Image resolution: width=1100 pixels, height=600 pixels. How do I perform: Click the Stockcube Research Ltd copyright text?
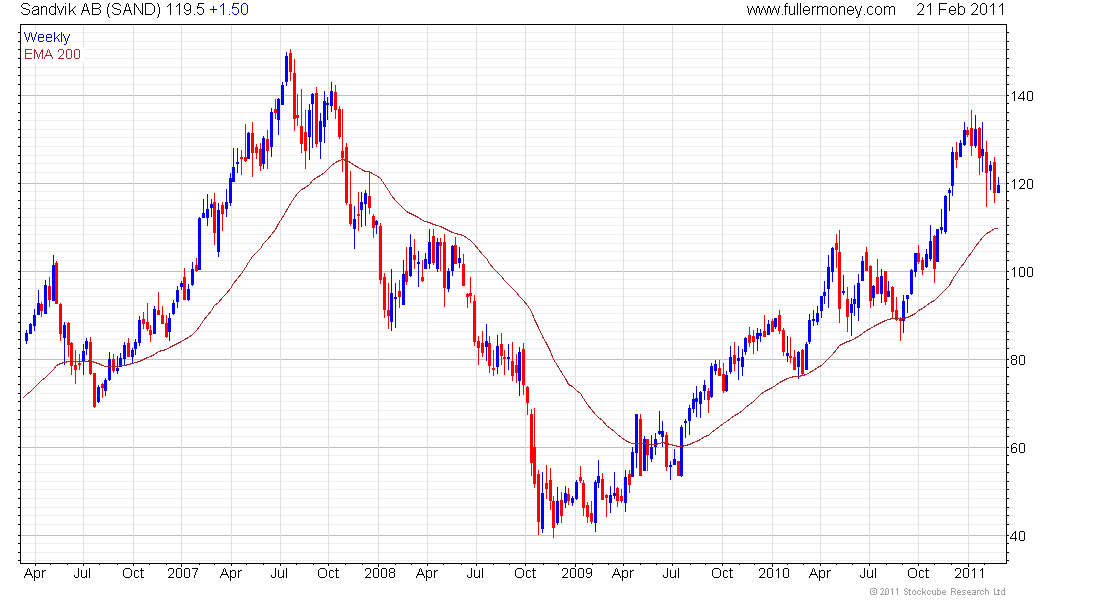pyautogui.click(x=937, y=592)
